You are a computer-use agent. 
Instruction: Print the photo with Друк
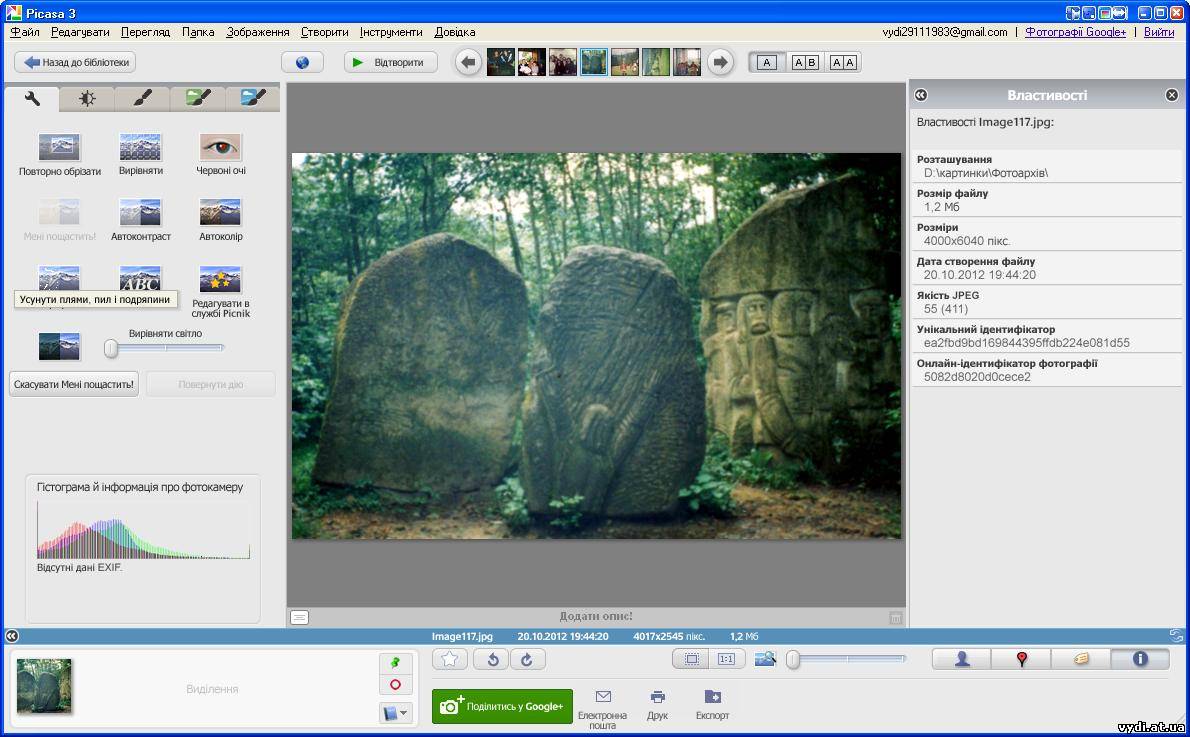point(657,705)
